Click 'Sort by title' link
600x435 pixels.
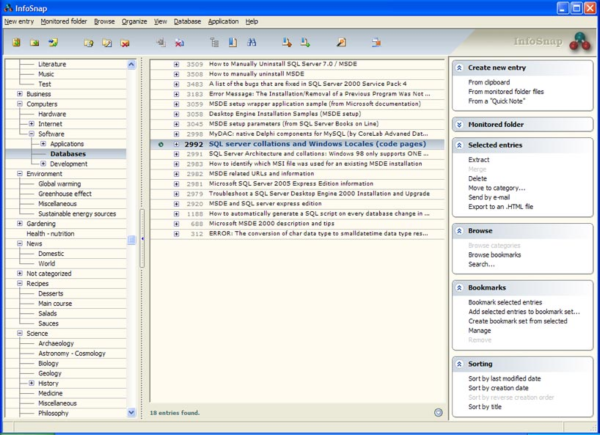[x=487, y=408]
